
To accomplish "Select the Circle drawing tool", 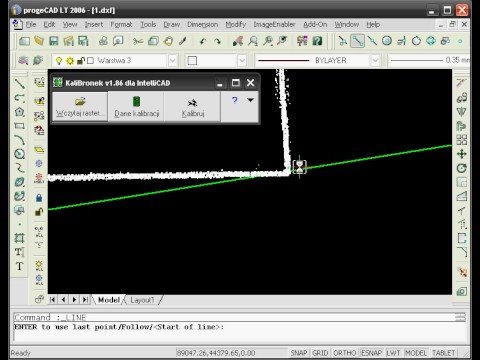I will pyautogui.click(x=20, y=154).
